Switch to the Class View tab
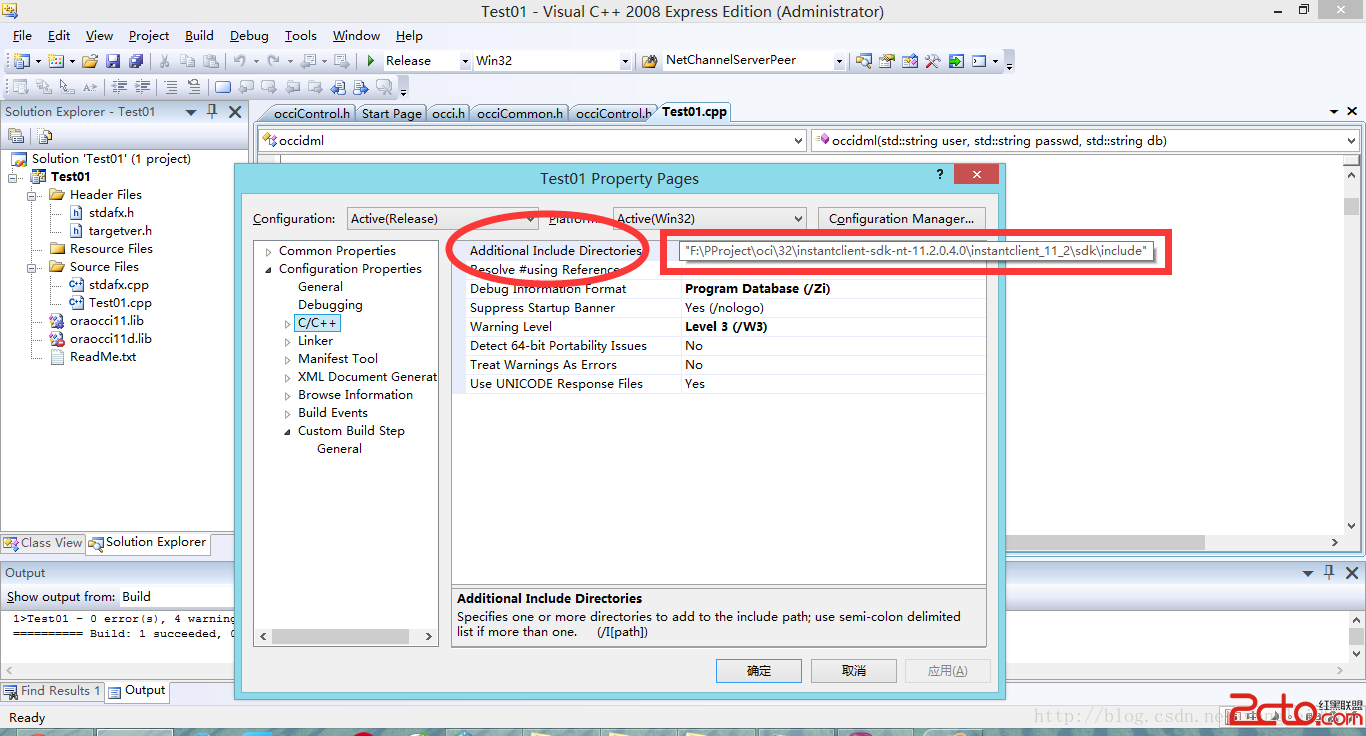The height and width of the screenshot is (736, 1366). pyautogui.click(x=43, y=543)
